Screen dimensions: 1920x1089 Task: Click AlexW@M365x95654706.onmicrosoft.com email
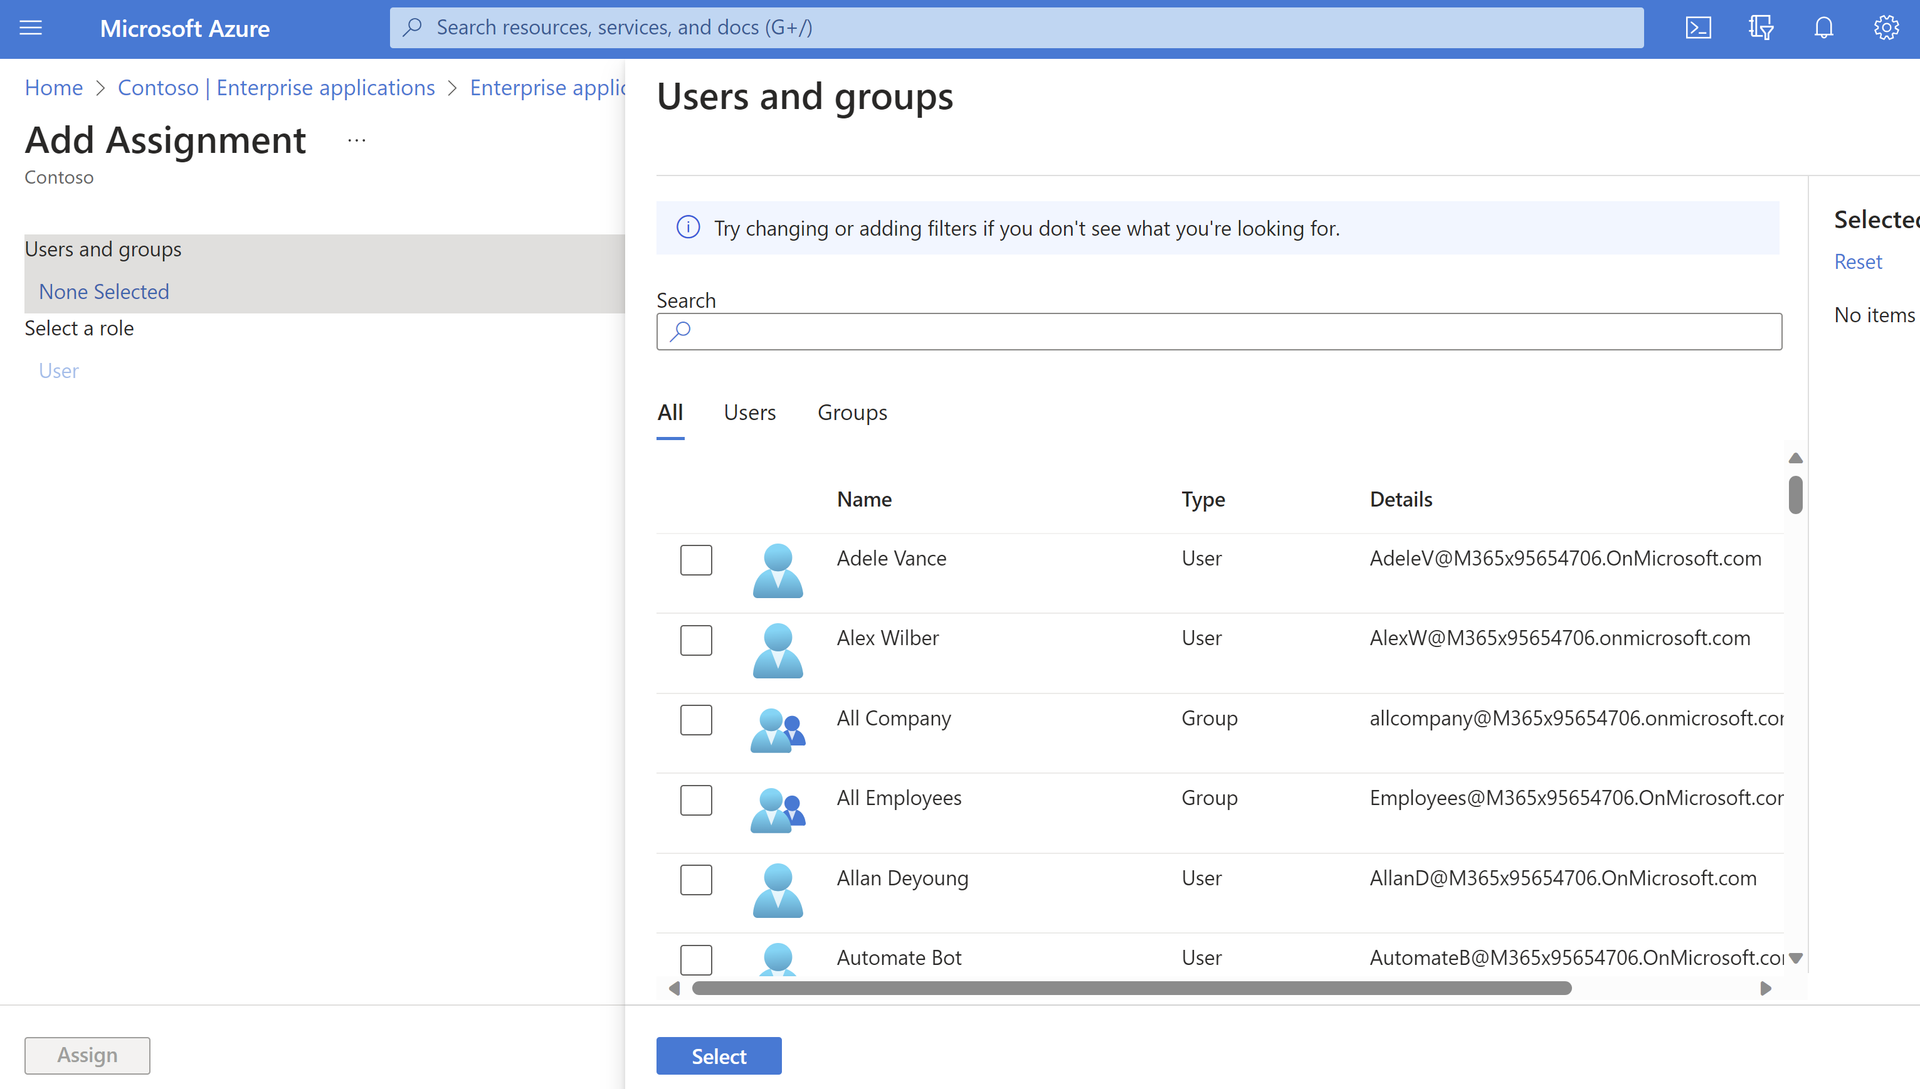coord(1560,638)
